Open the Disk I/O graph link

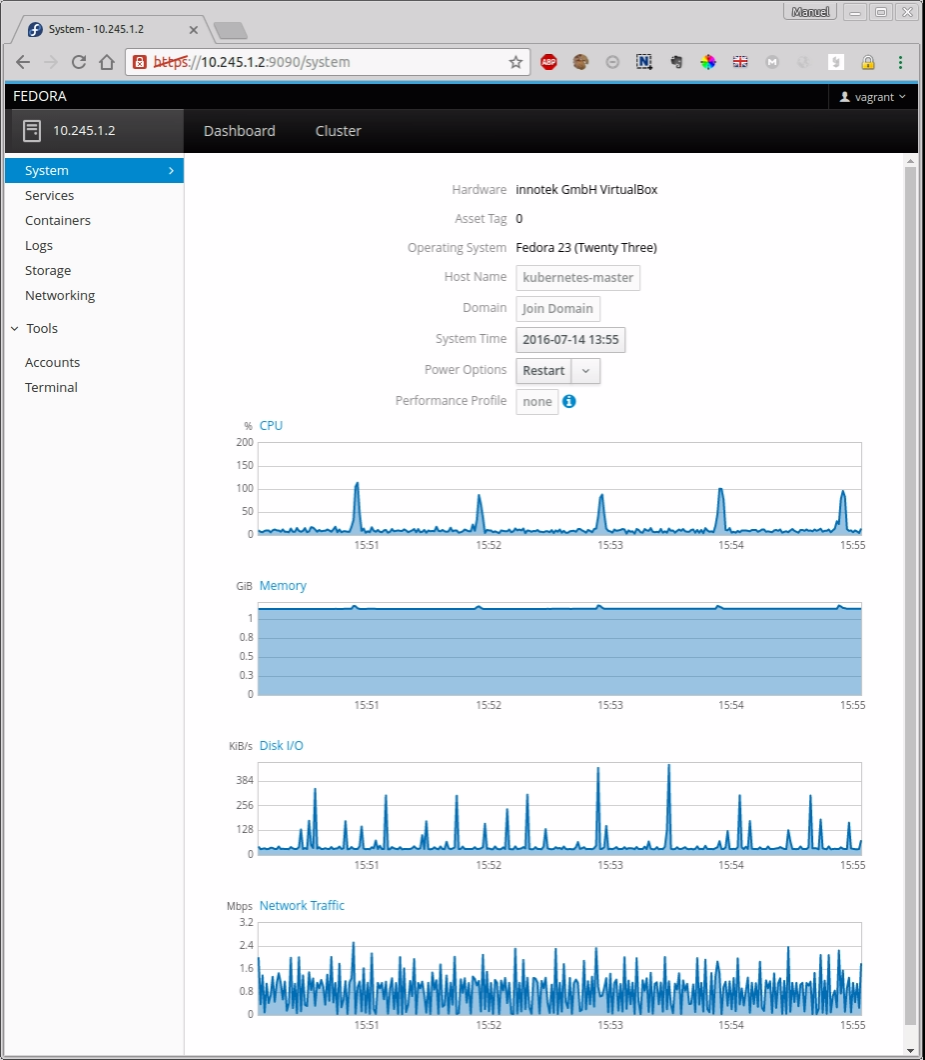pos(281,746)
